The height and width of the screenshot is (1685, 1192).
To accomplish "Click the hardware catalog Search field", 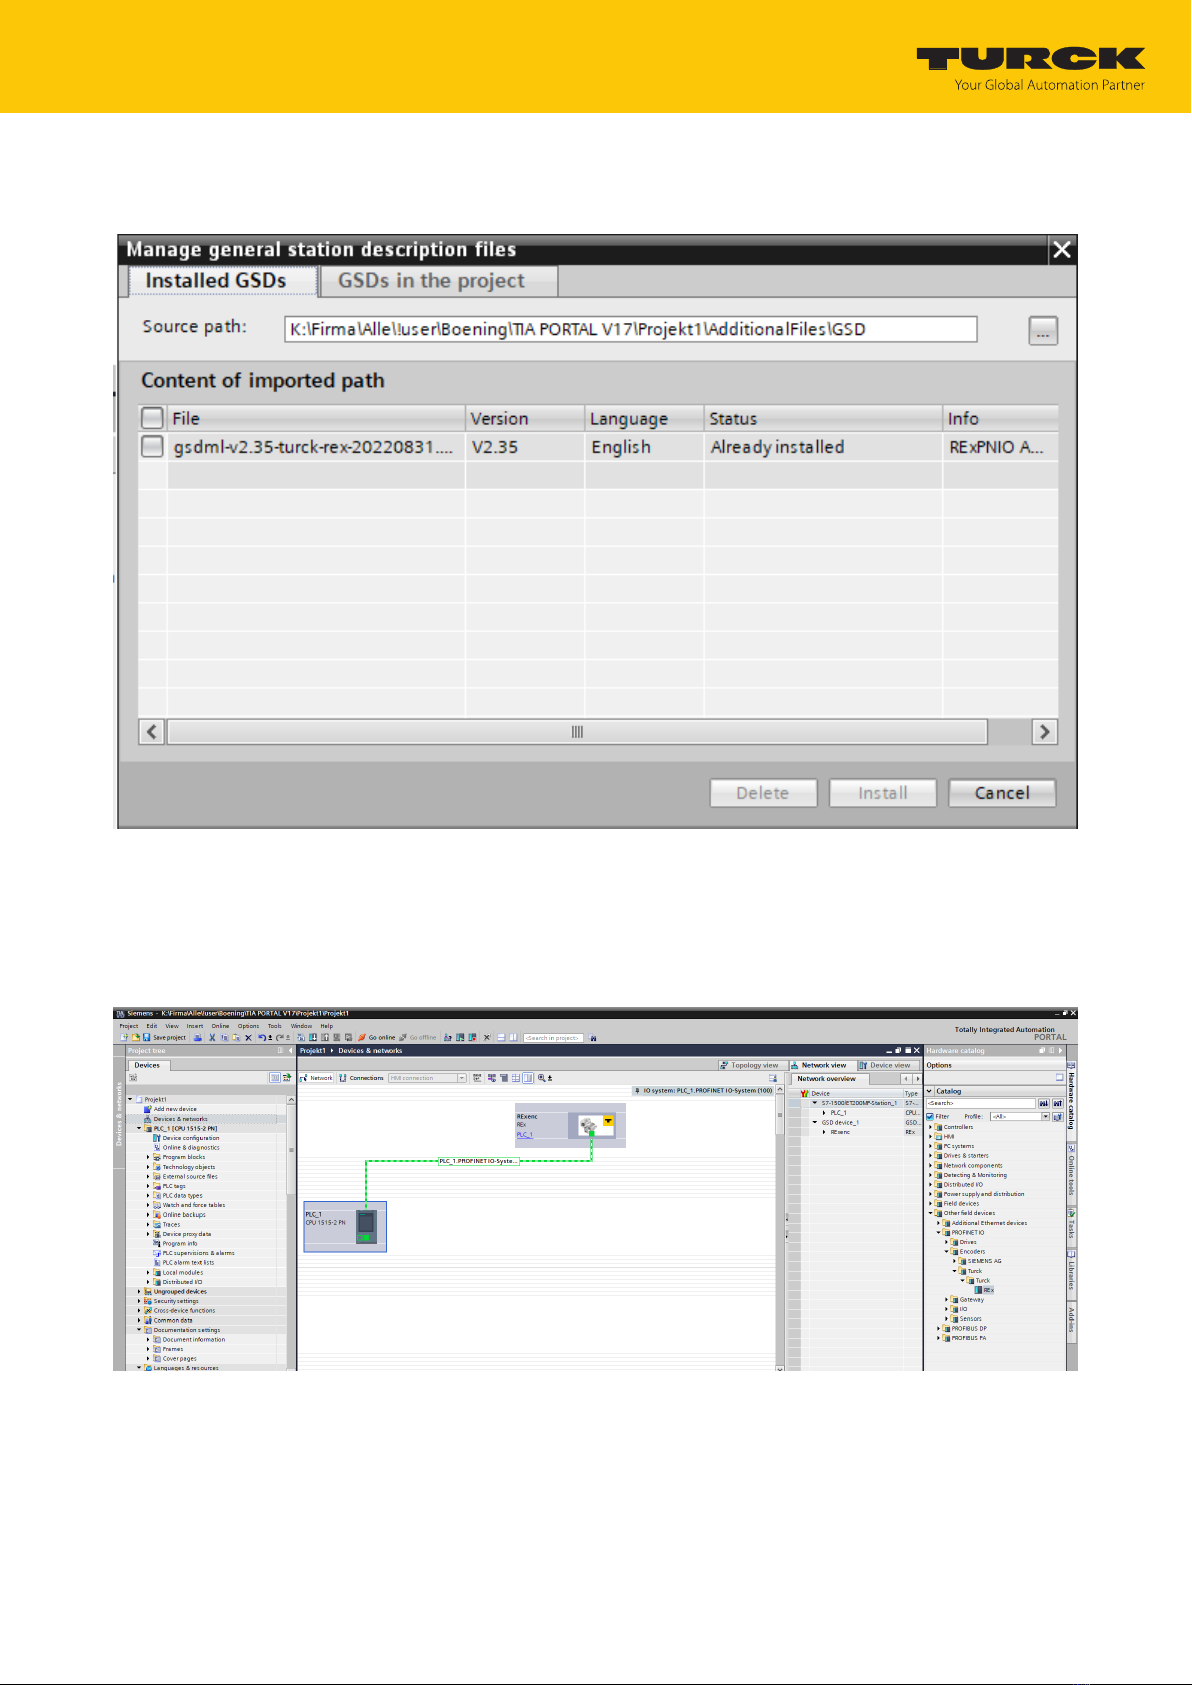I will point(981,1103).
